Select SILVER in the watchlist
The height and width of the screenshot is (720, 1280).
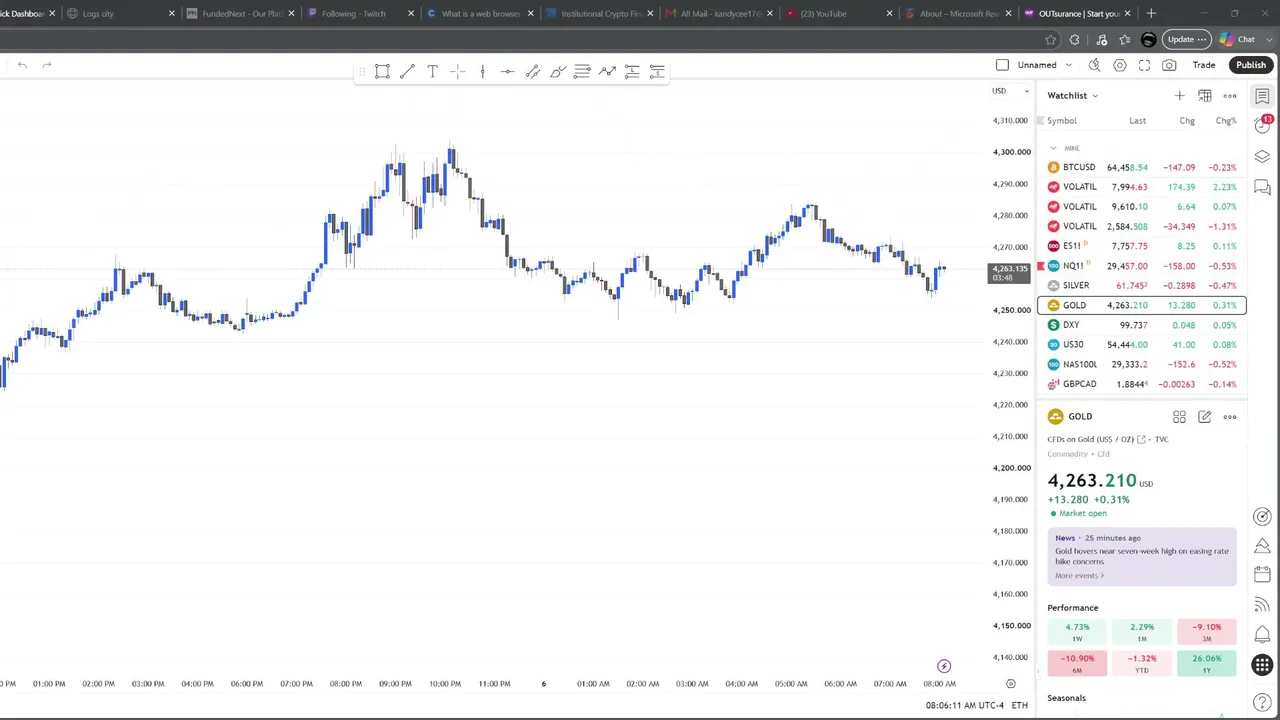(x=1142, y=285)
